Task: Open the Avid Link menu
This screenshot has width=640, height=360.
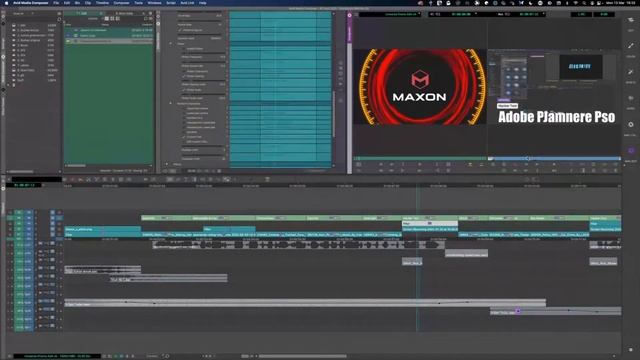Action: [x=187, y=3]
